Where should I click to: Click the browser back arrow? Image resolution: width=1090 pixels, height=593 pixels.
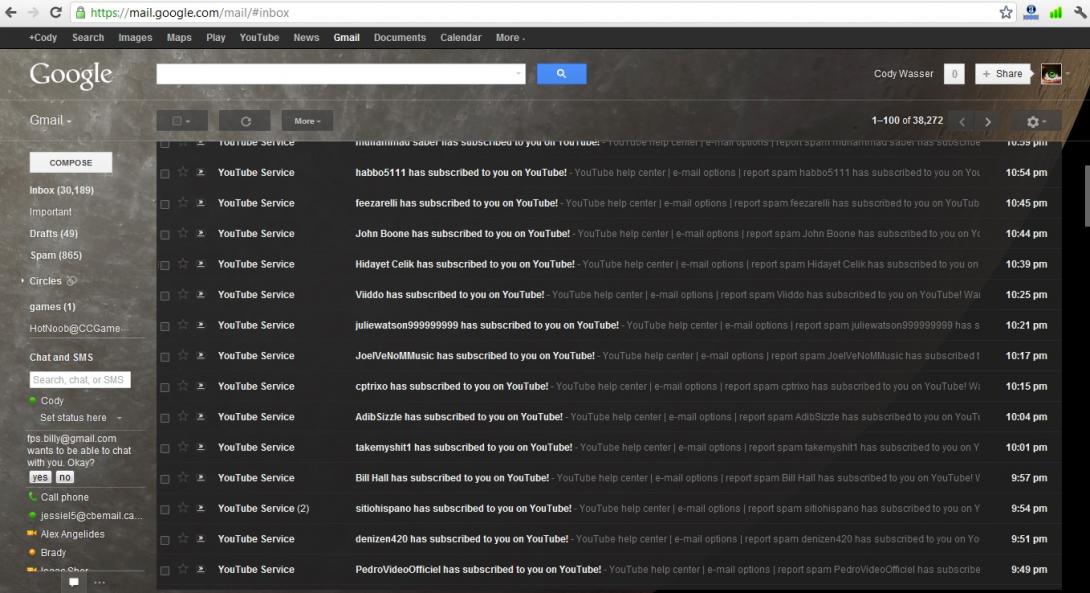coord(10,13)
